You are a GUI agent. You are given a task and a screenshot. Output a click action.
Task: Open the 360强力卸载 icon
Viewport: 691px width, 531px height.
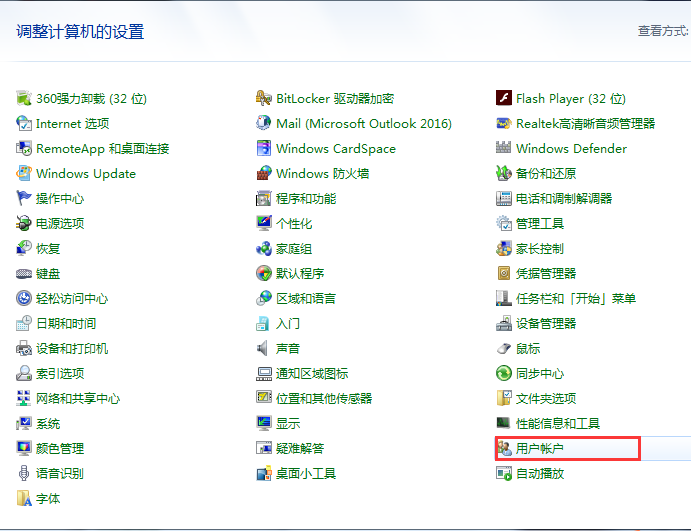[x=24, y=98]
